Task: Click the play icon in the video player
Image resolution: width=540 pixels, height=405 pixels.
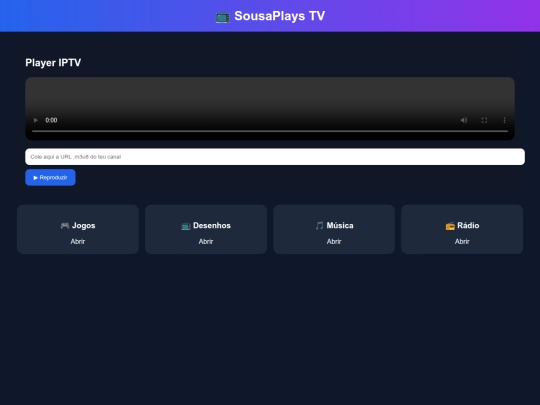Action: (35, 120)
